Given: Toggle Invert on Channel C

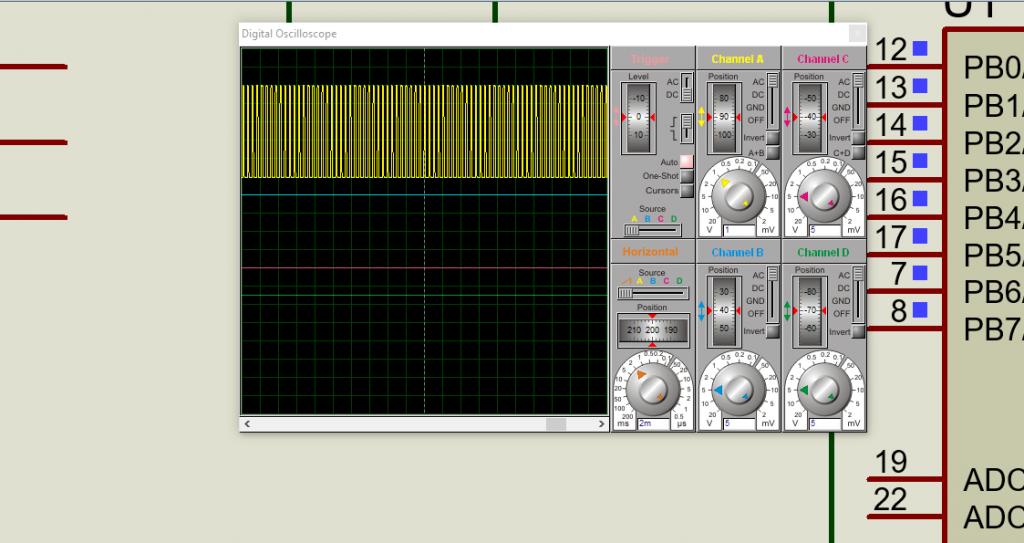Looking at the screenshot, I should point(858,138).
